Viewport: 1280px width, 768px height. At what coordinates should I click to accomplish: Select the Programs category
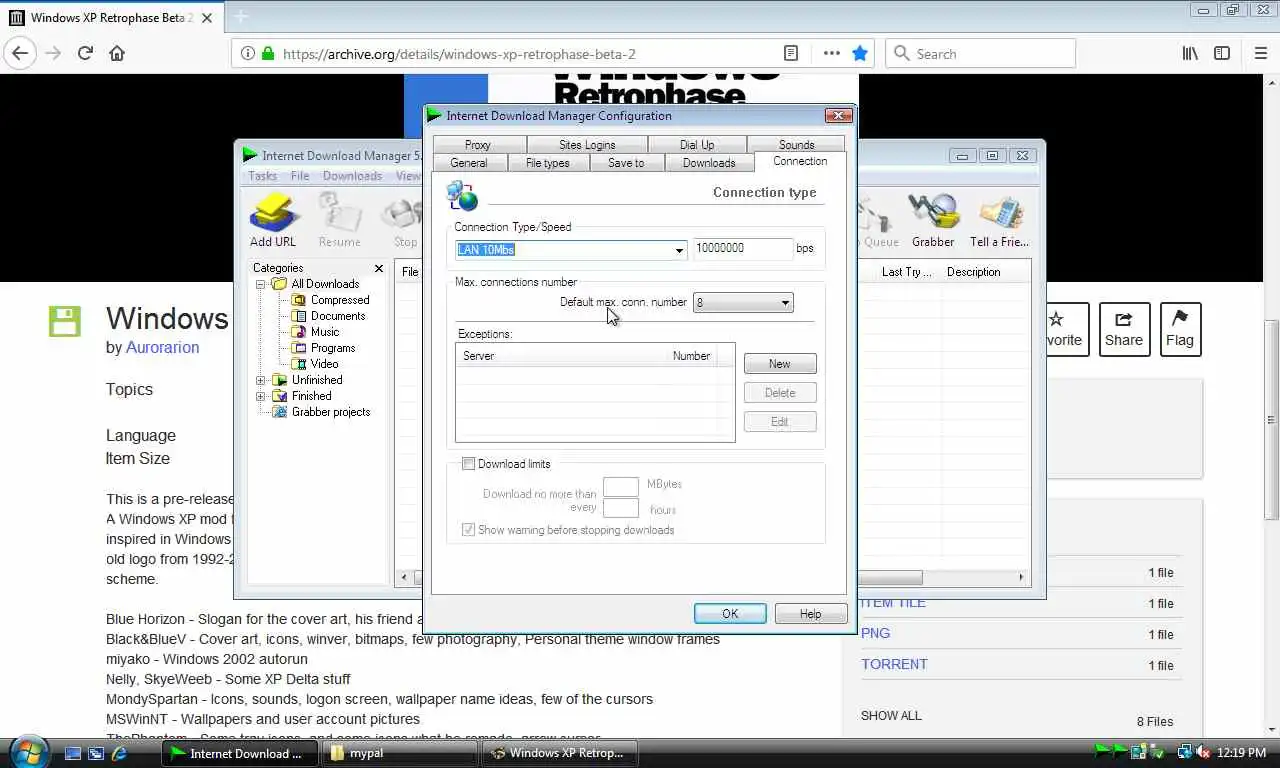(333, 348)
